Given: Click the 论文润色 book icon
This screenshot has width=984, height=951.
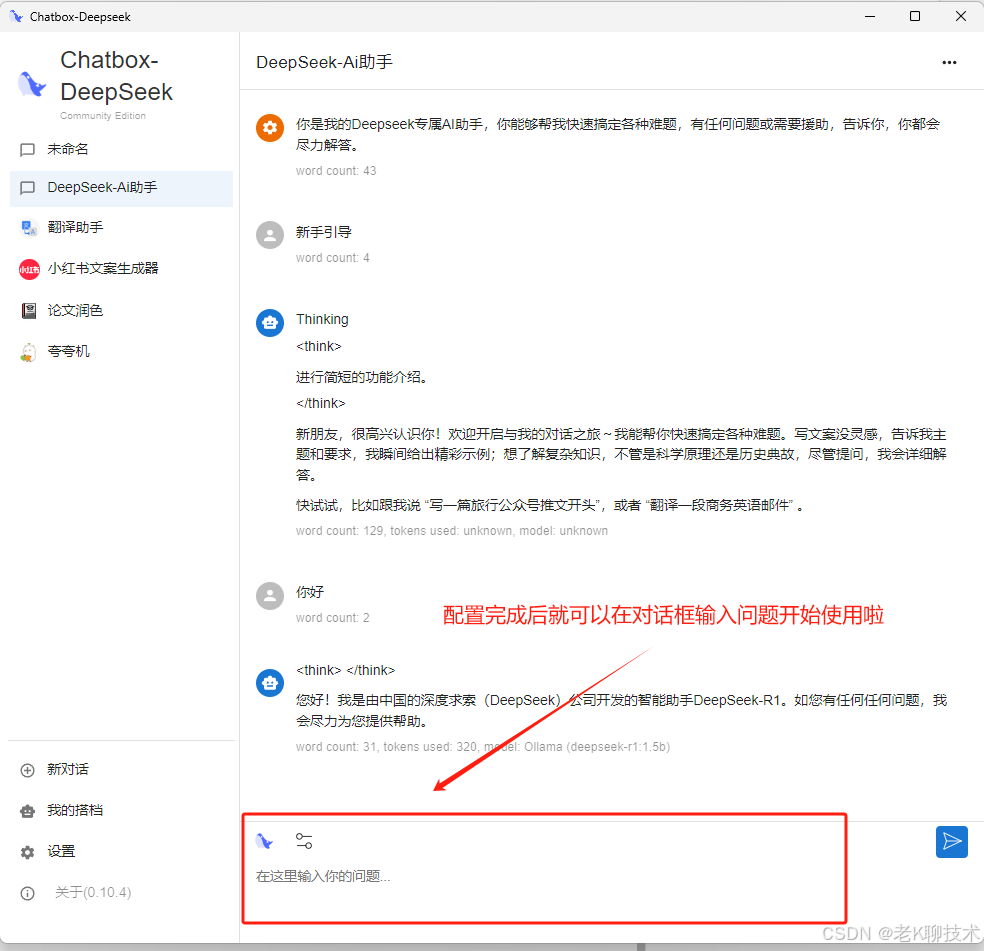Looking at the screenshot, I should 28,311.
